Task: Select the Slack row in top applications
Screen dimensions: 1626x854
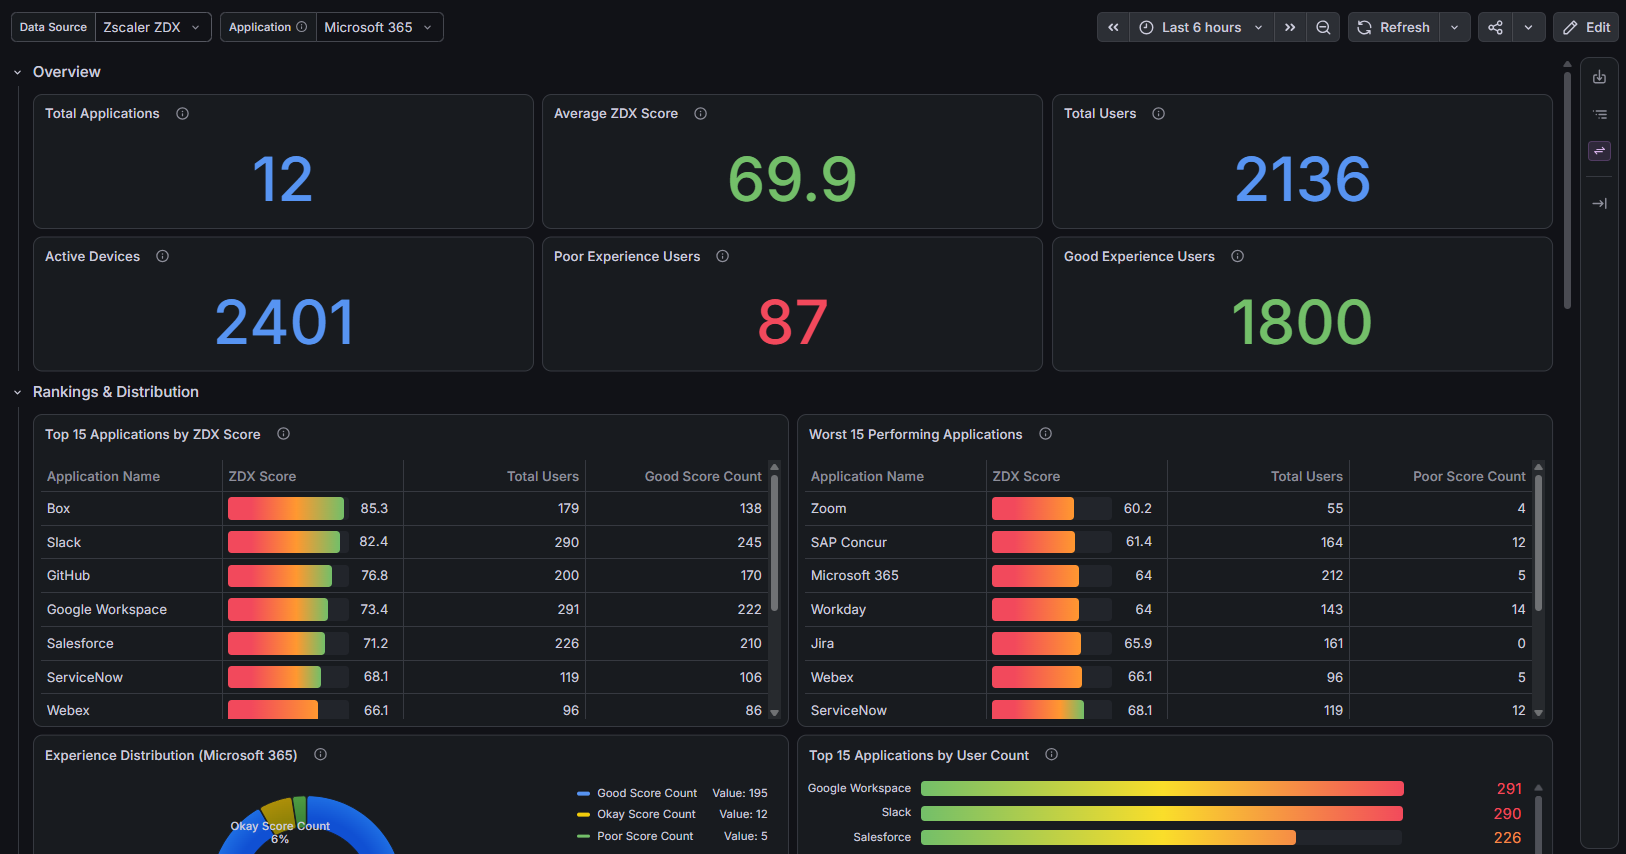Action: tap(404, 542)
